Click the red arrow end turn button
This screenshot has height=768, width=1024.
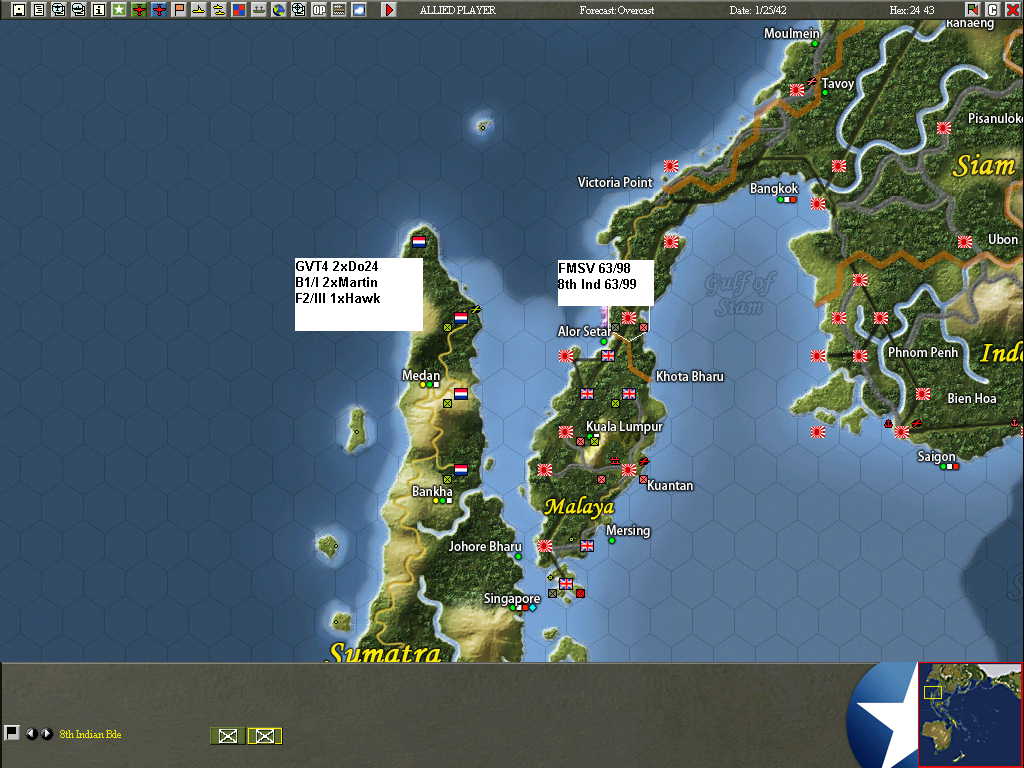coord(389,10)
